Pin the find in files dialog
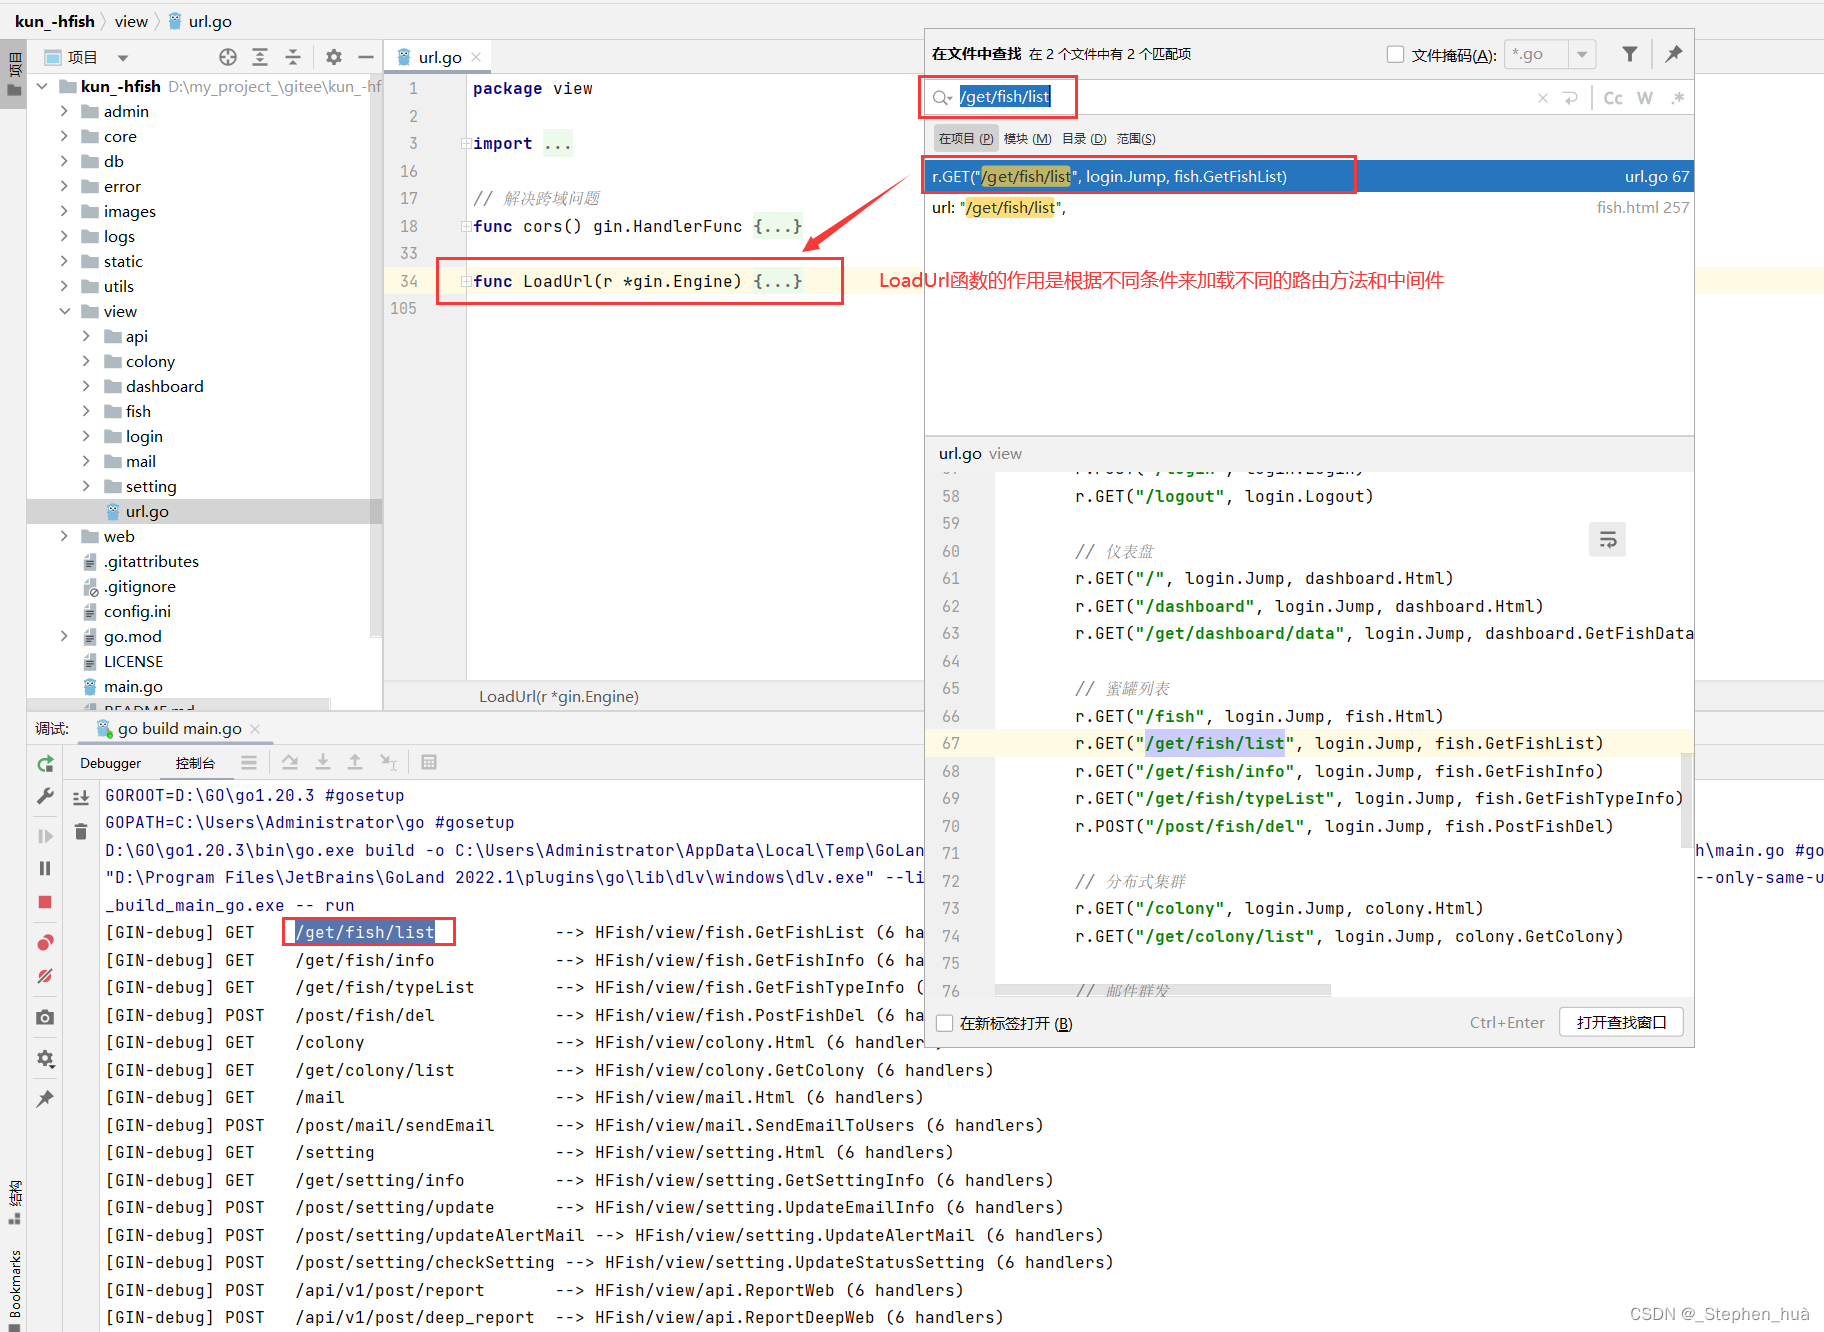1824x1332 pixels. pos(1673,54)
